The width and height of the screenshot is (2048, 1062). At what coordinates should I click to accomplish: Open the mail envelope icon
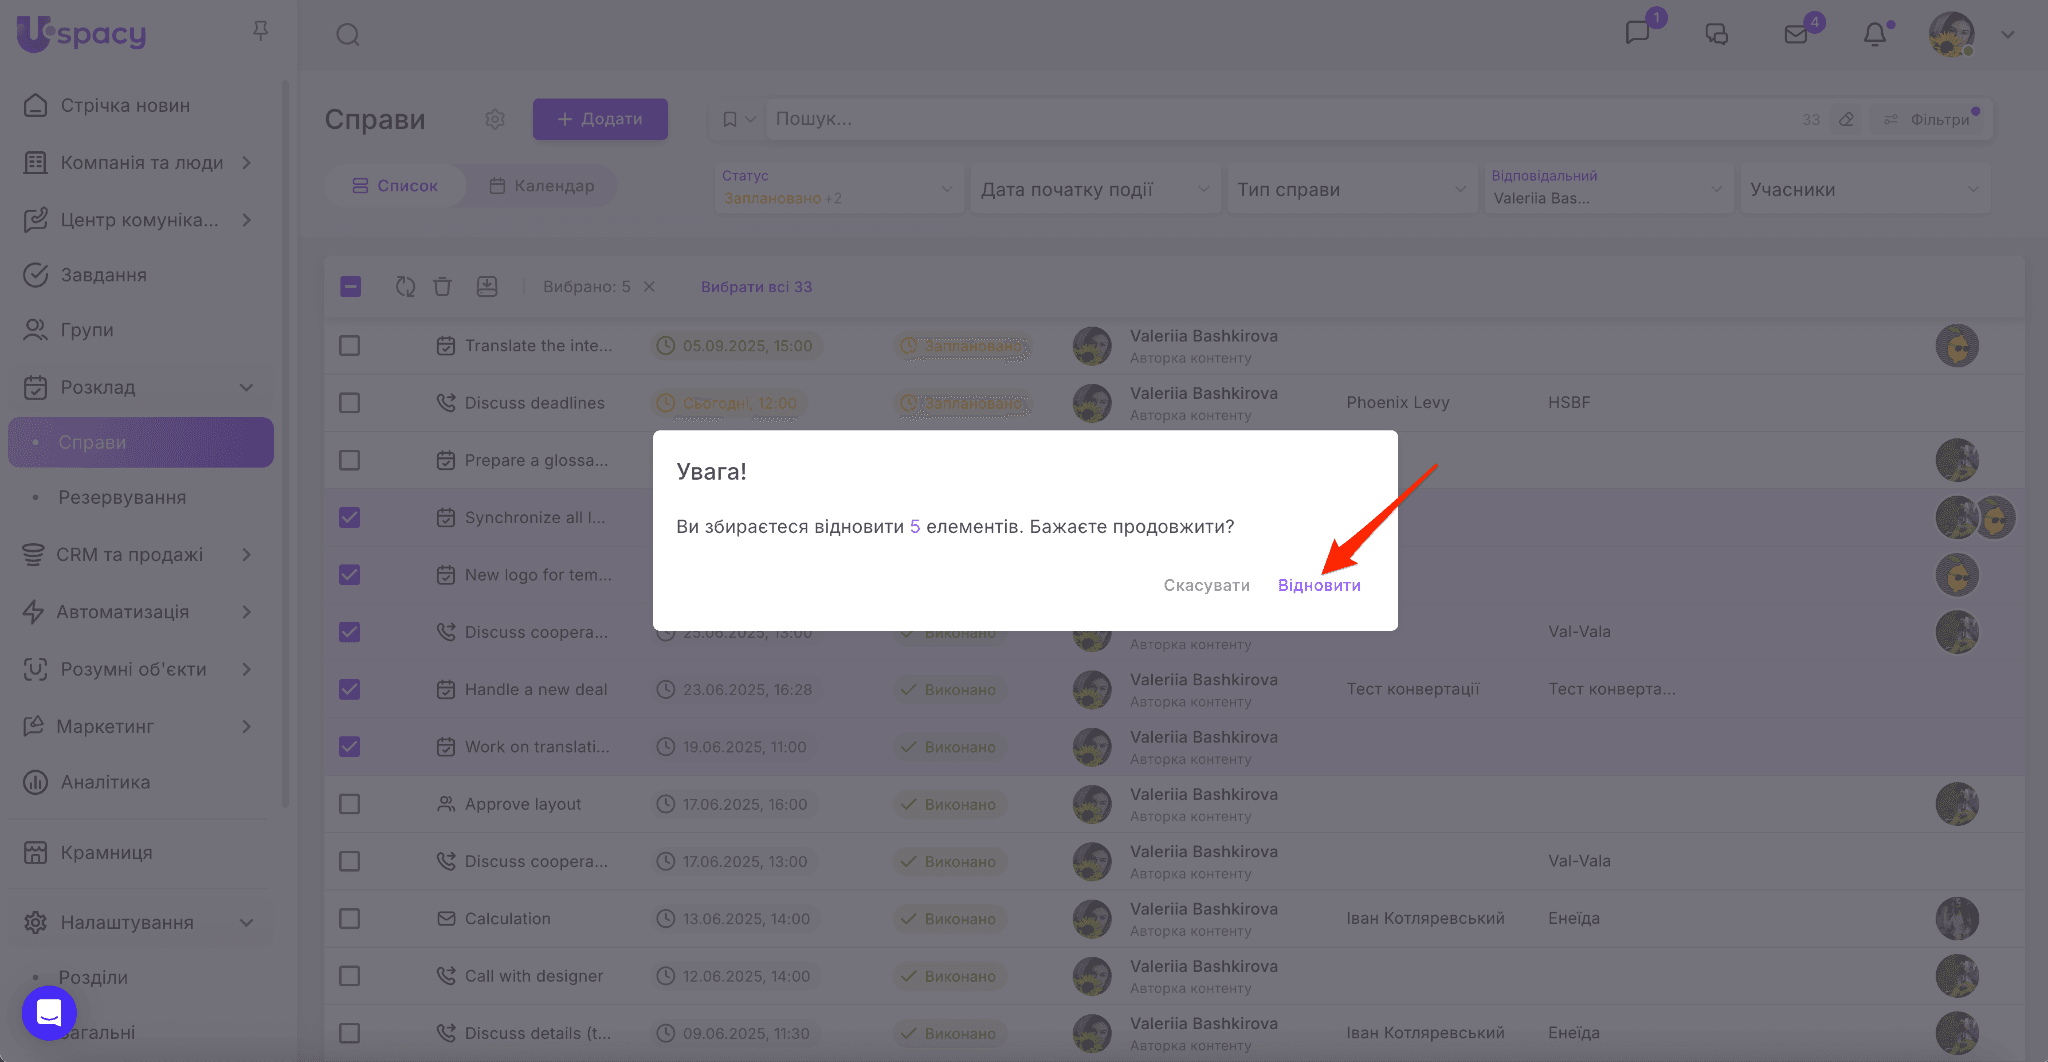point(1796,35)
